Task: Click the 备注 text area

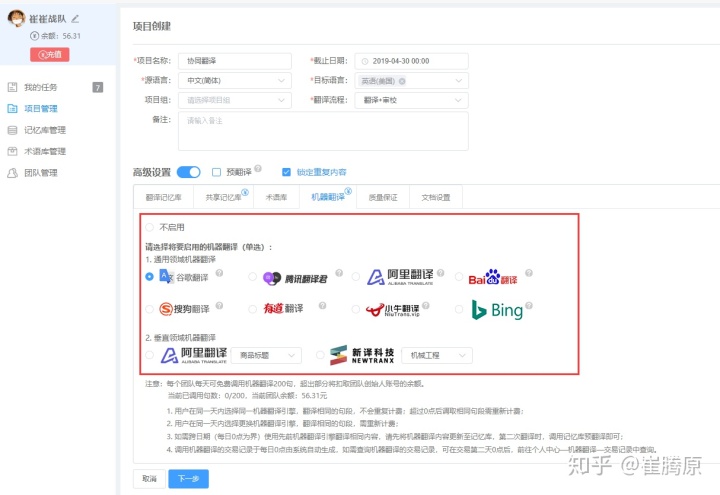Action: pyautogui.click(x=323, y=131)
